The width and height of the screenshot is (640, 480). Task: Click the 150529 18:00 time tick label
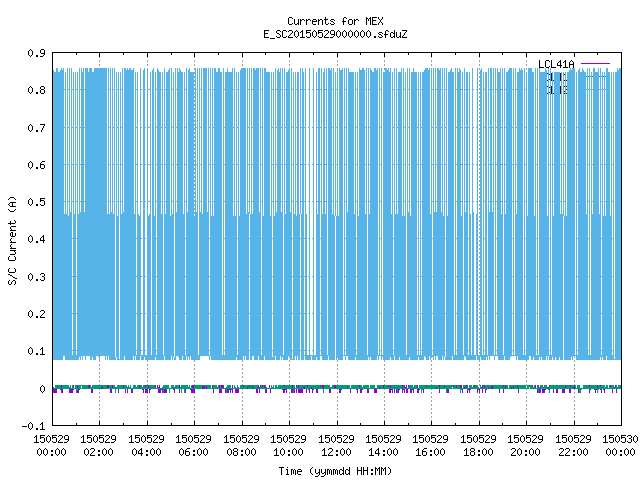pos(478,446)
